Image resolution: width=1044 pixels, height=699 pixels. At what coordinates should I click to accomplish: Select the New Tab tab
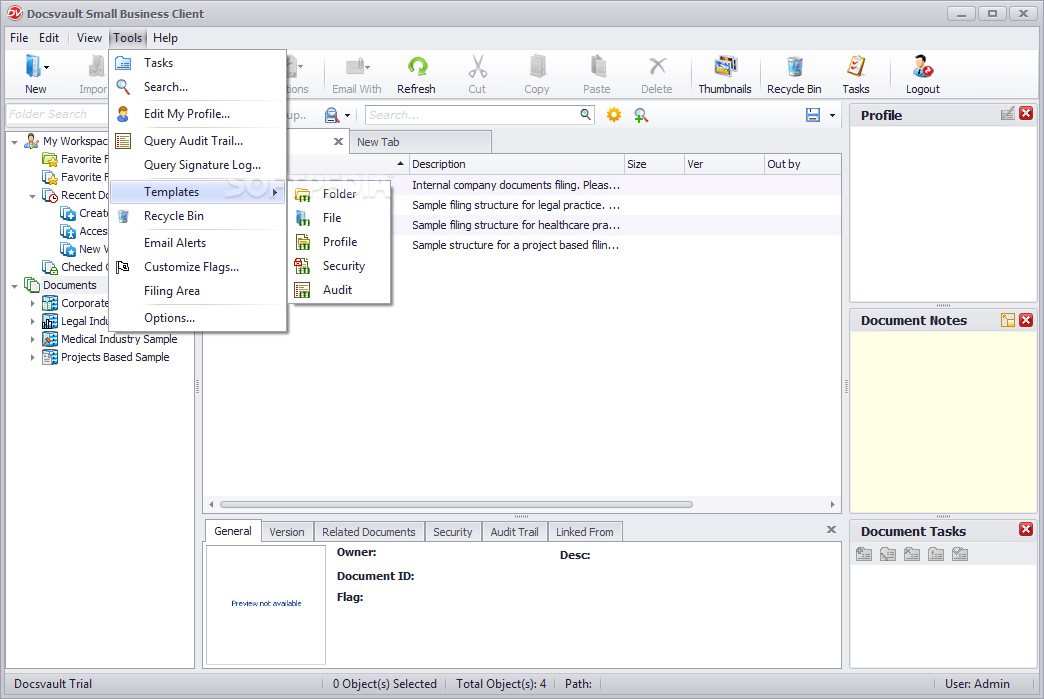[x=421, y=142]
